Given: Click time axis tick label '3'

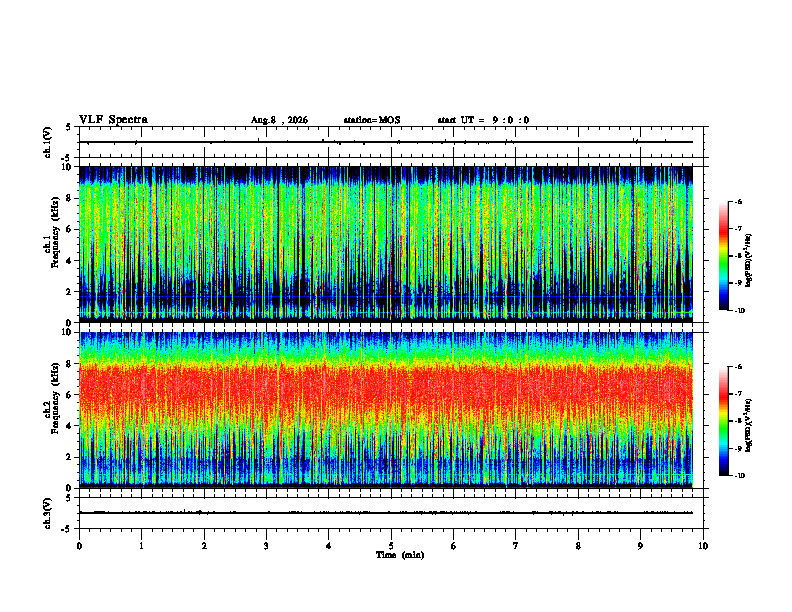Looking at the screenshot, I should tap(266, 546).
